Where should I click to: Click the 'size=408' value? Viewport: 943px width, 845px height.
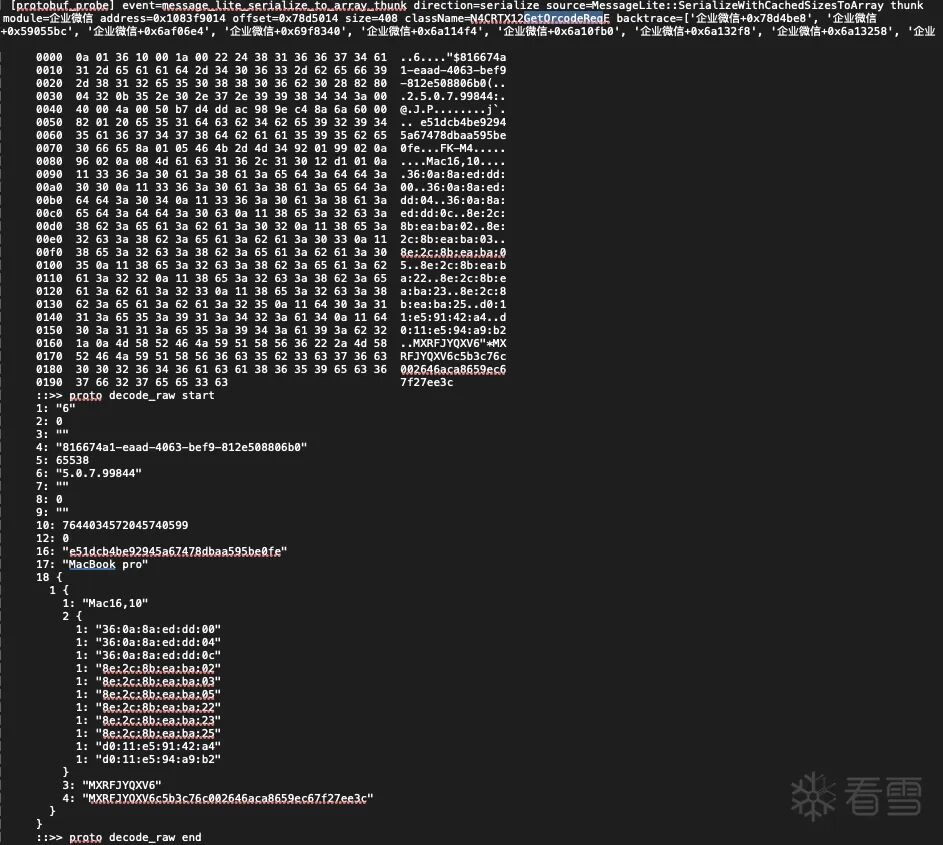tap(371, 18)
